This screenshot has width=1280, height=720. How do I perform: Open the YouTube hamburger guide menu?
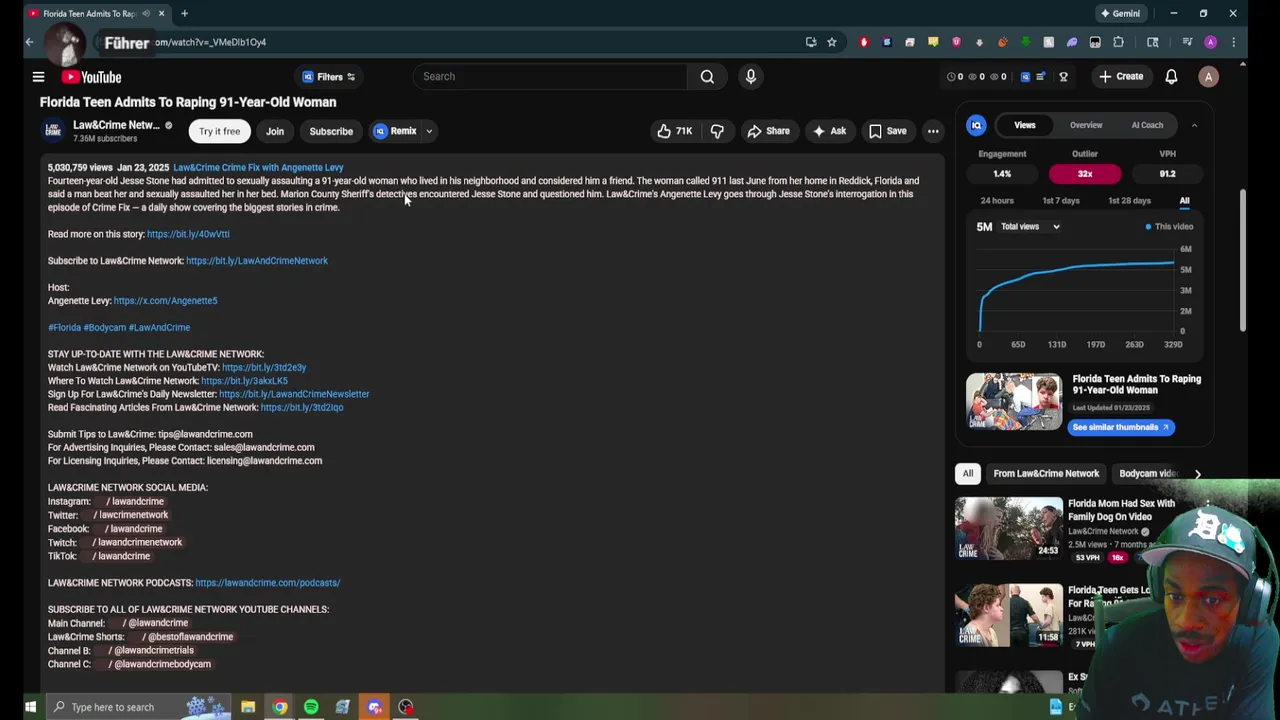click(x=38, y=77)
